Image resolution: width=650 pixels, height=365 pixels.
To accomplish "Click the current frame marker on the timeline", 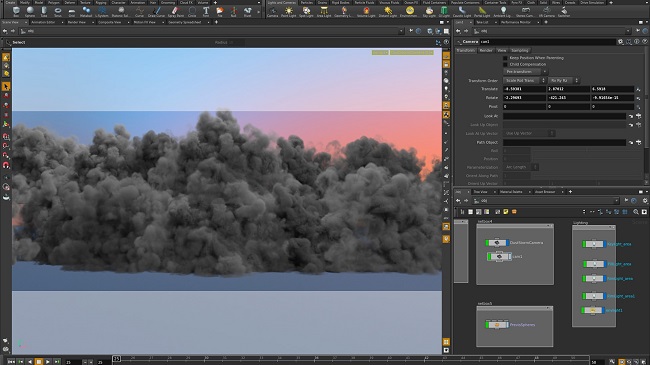I will coord(116,359).
